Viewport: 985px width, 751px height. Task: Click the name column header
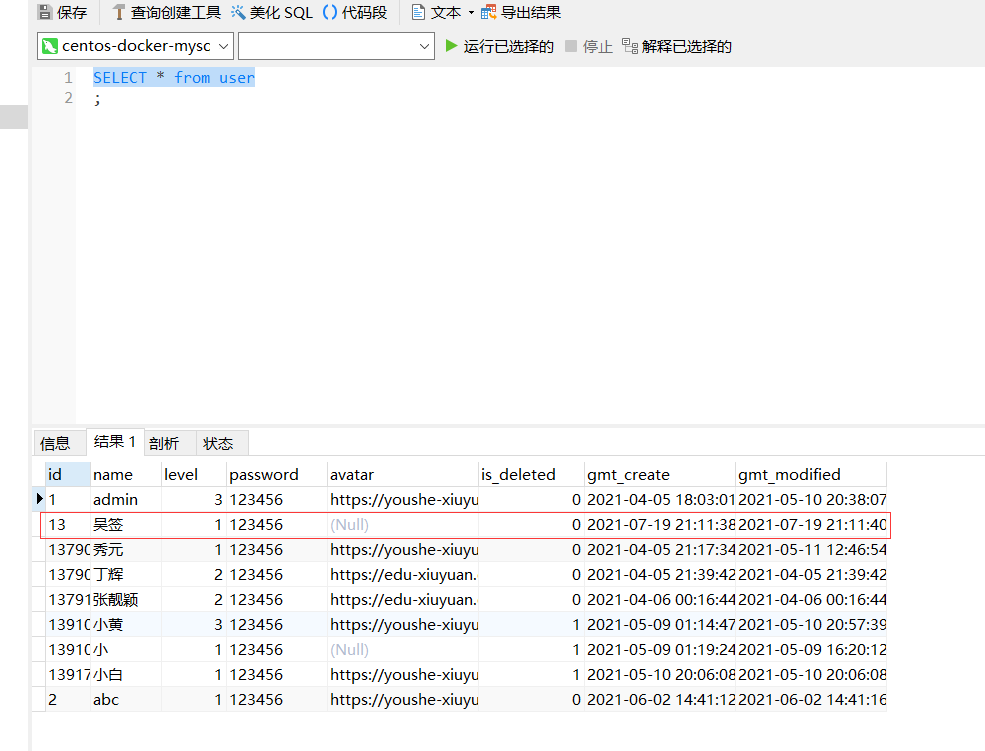click(x=126, y=475)
